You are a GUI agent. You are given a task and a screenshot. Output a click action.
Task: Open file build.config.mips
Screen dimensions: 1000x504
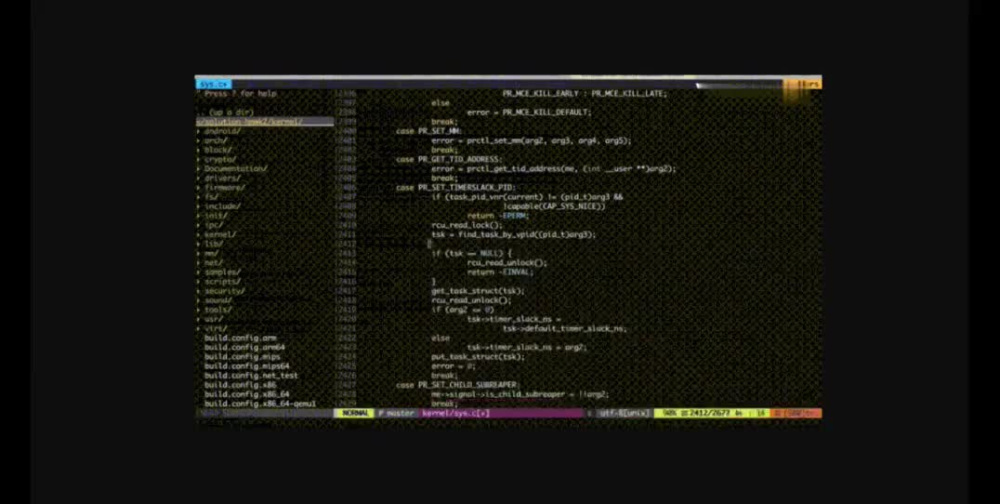242,357
